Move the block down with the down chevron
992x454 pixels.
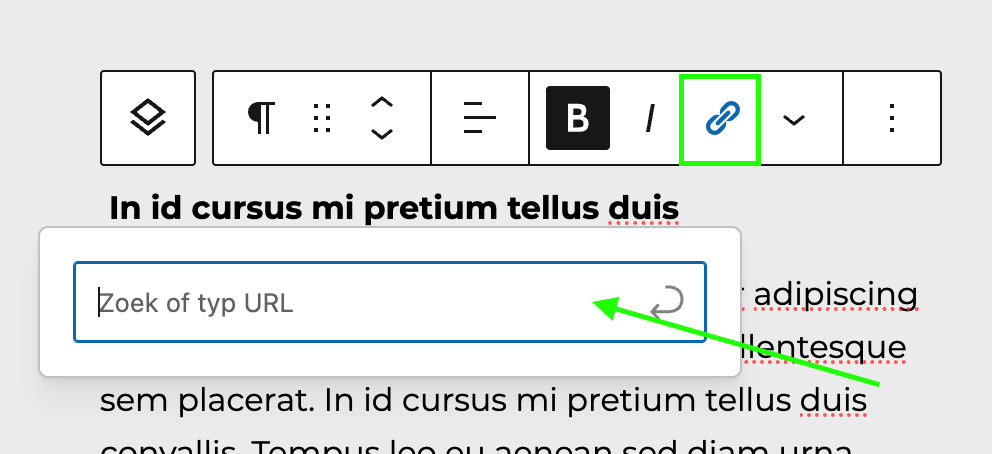[x=381, y=134]
